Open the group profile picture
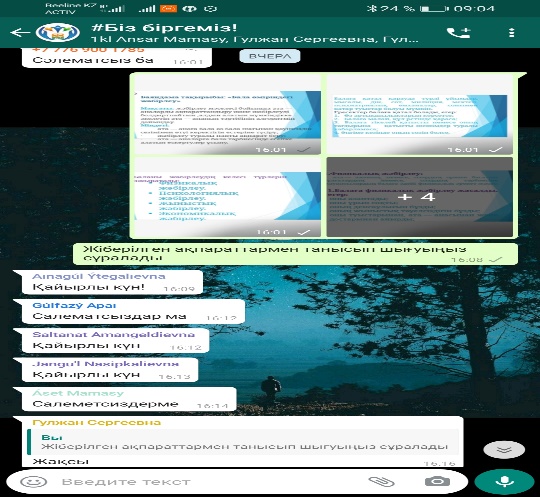 click(58, 33)
